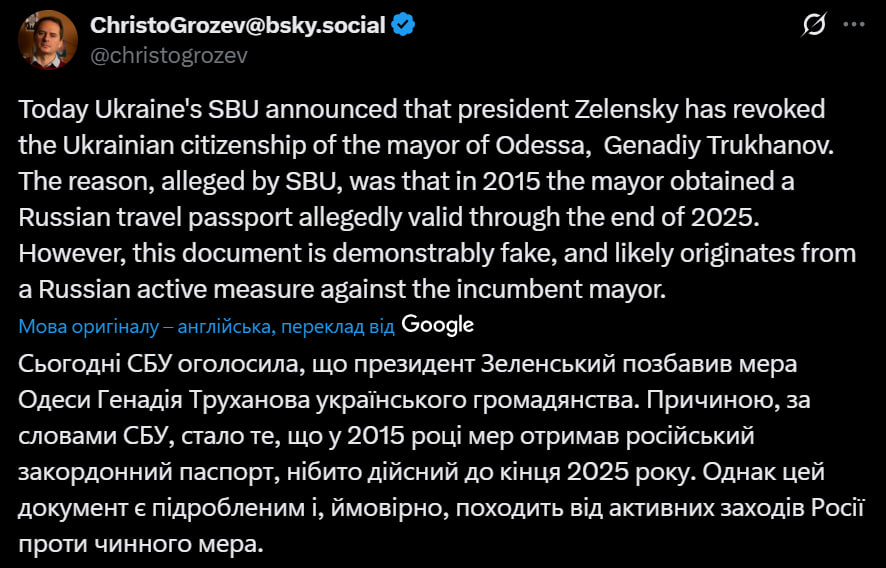Click the ChristoGrozev@bsky.social display name
The width and height of the screenshot is (886, 568).
[x=238, y=26]
